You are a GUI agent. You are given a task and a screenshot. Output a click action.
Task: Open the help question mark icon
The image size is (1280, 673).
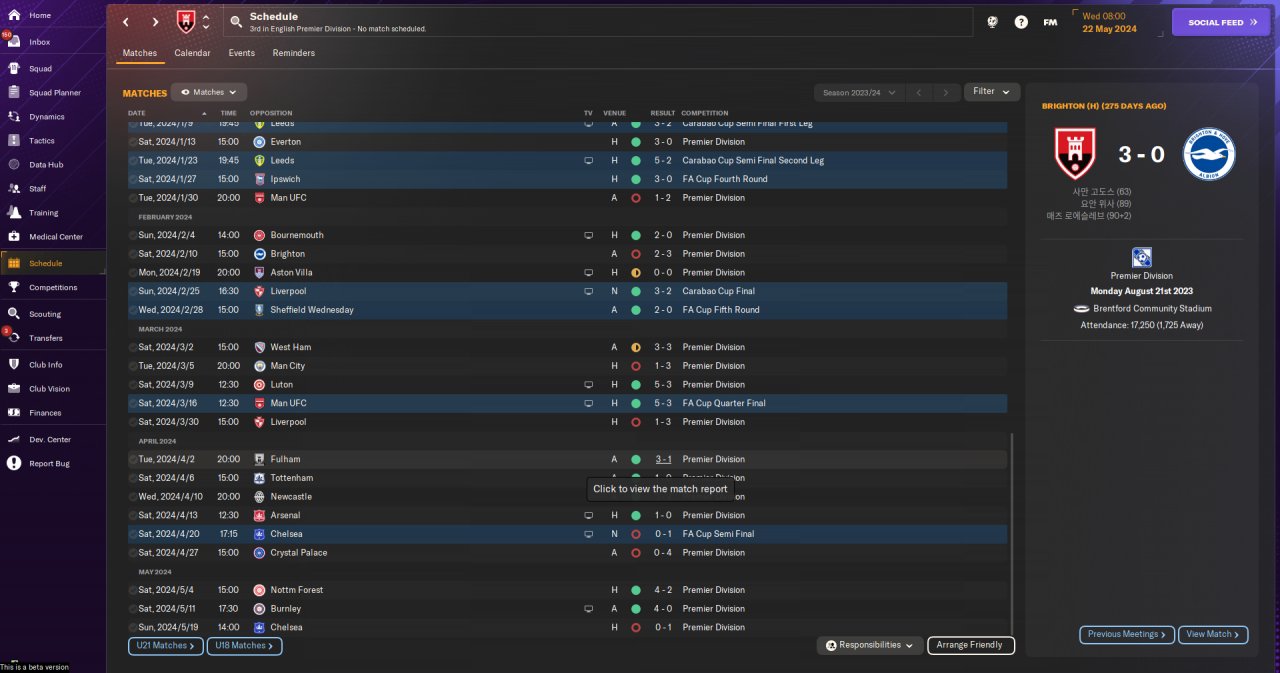1021,22
